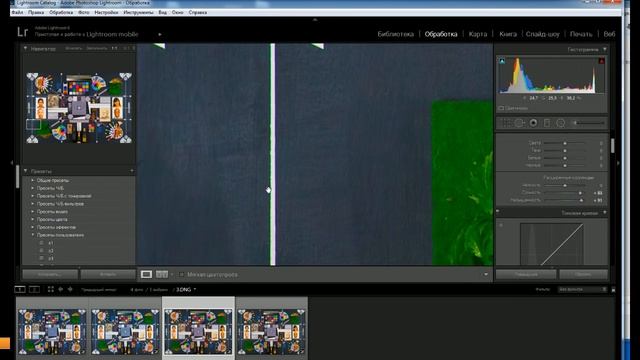Open the Справка menu
Screen dimensions: 640x360
(198, 12)
